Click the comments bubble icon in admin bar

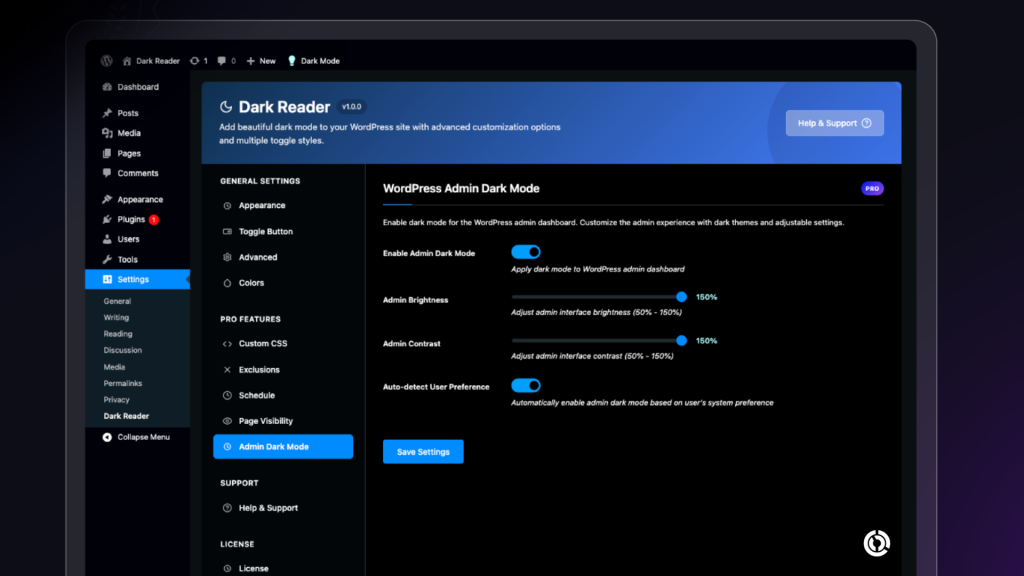click(x=222, y=61)
